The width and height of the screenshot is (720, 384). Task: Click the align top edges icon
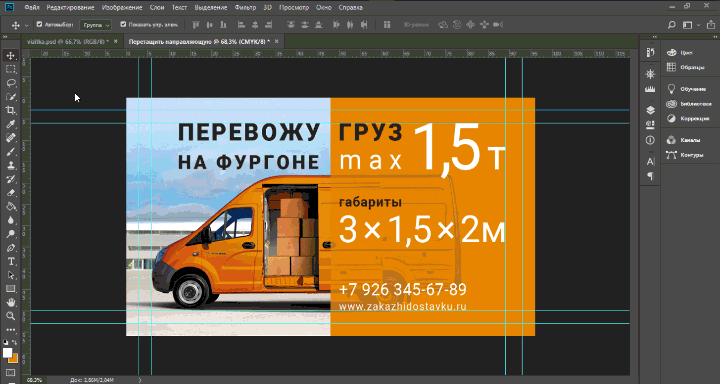tap(196, 25)
